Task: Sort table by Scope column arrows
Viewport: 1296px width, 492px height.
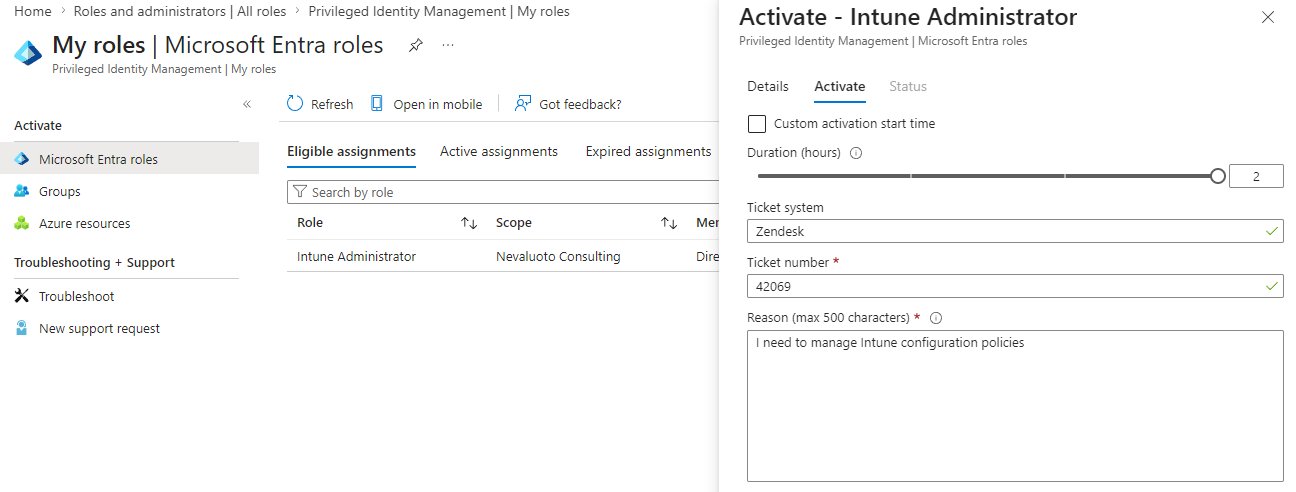Action: (x=669, y=223)
